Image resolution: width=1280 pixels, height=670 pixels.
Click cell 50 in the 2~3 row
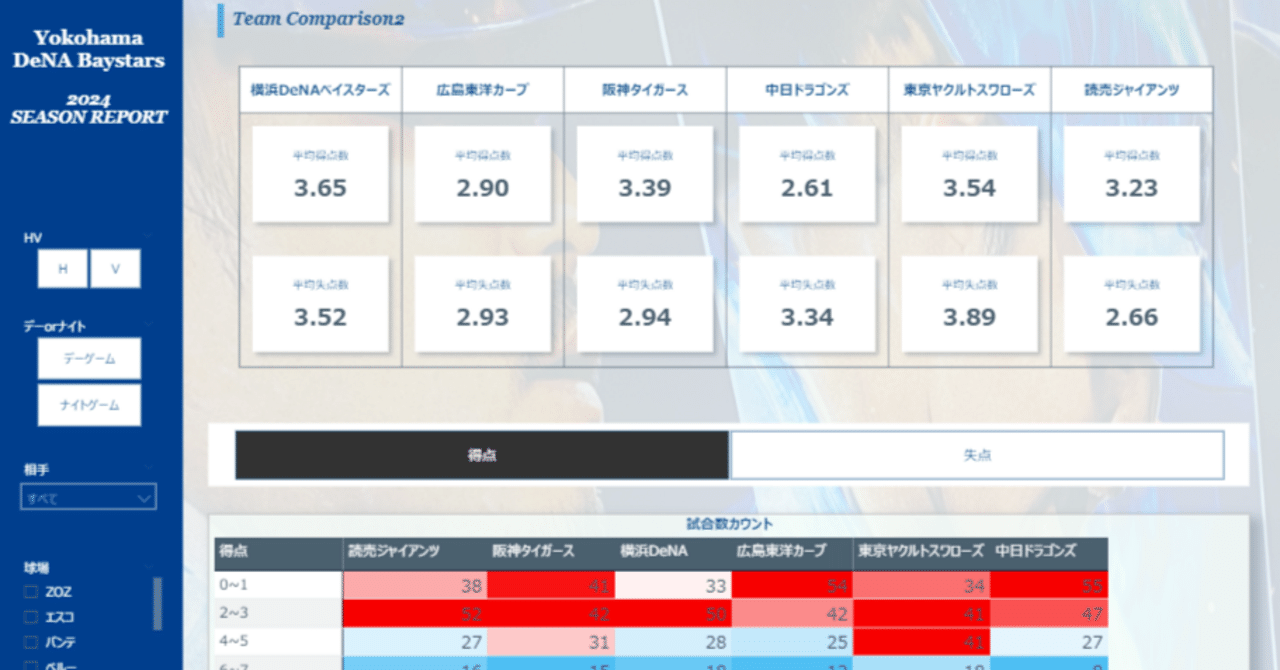pos(674,613)
